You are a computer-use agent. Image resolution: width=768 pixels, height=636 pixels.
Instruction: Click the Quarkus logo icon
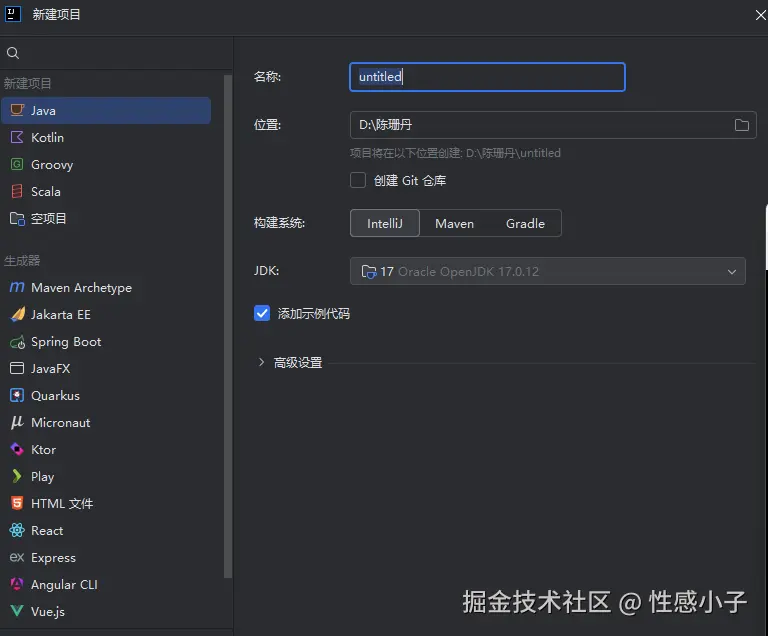(17, 395)
